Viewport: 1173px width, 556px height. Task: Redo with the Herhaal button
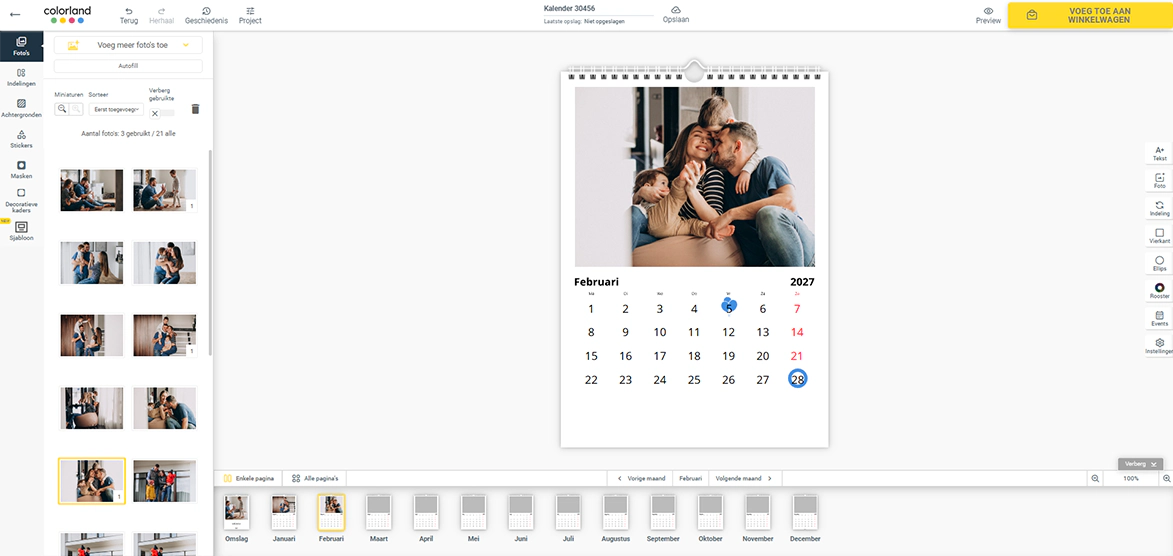[161, 15]
